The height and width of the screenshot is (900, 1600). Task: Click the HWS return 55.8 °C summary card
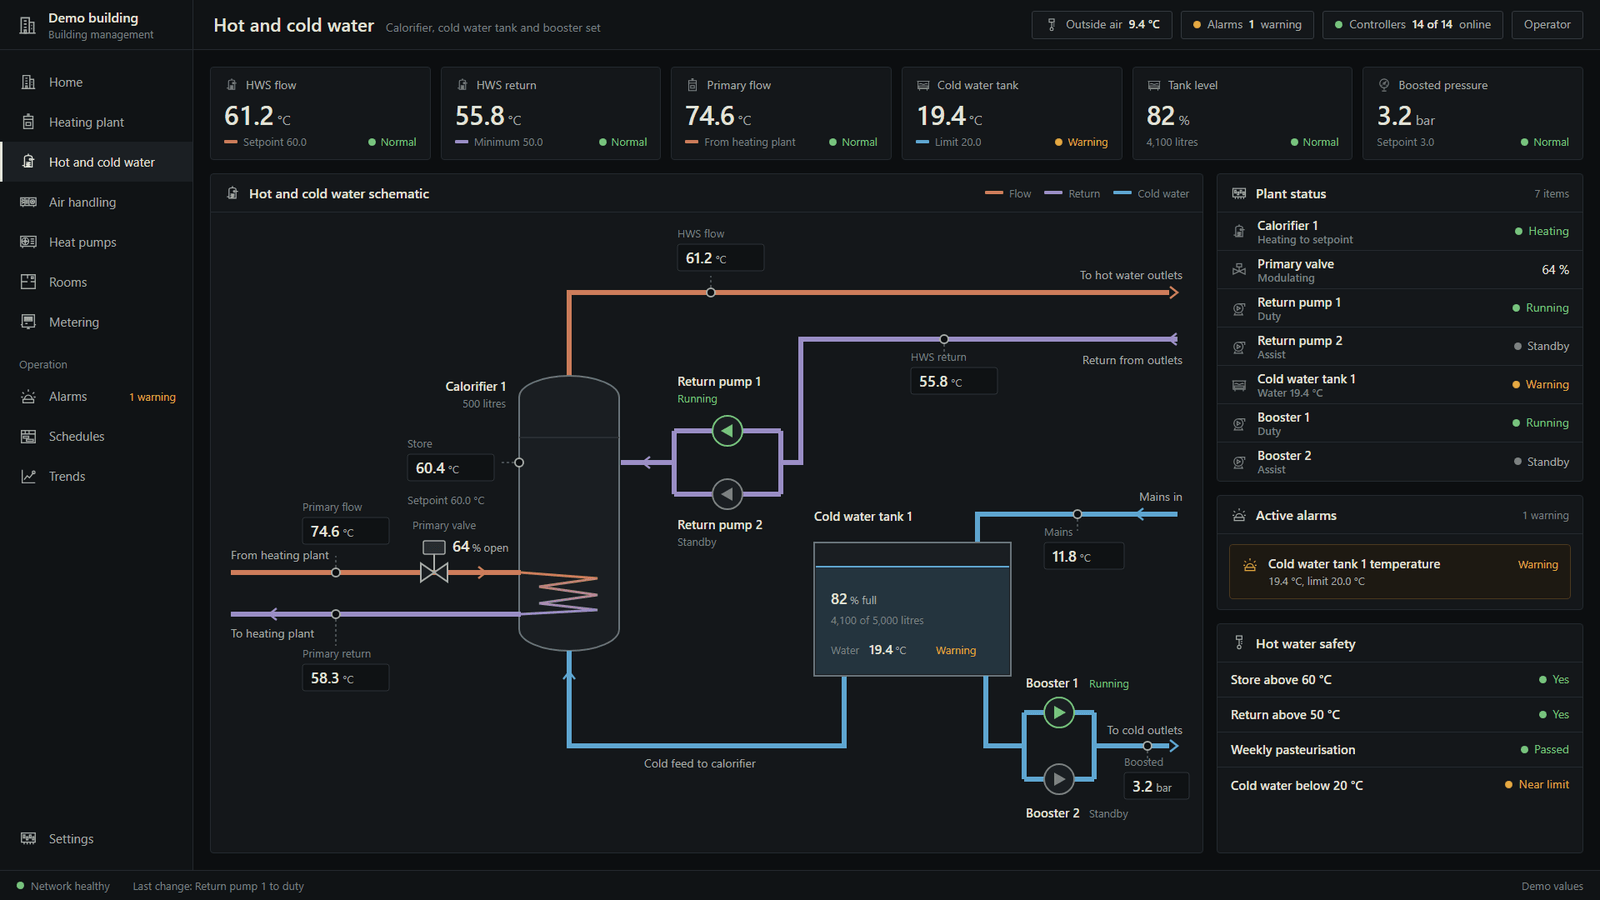click(551, 113)
